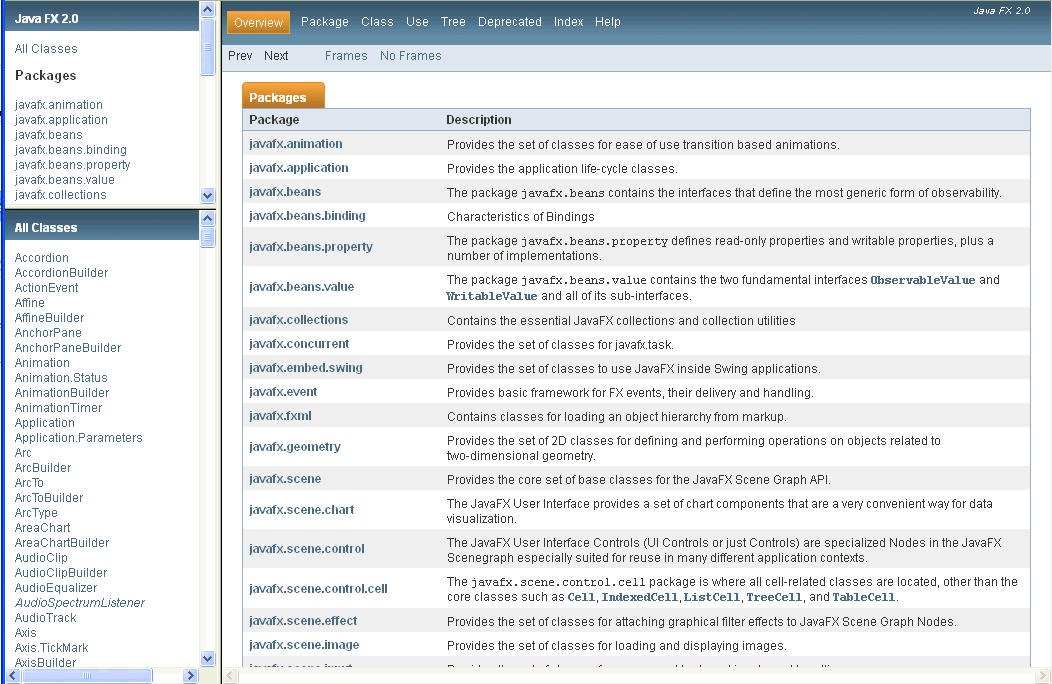Open the AudioSpectrumListener interface
Image resolution: width=1052 pixels, height=684 pixels.
[79, 602]
